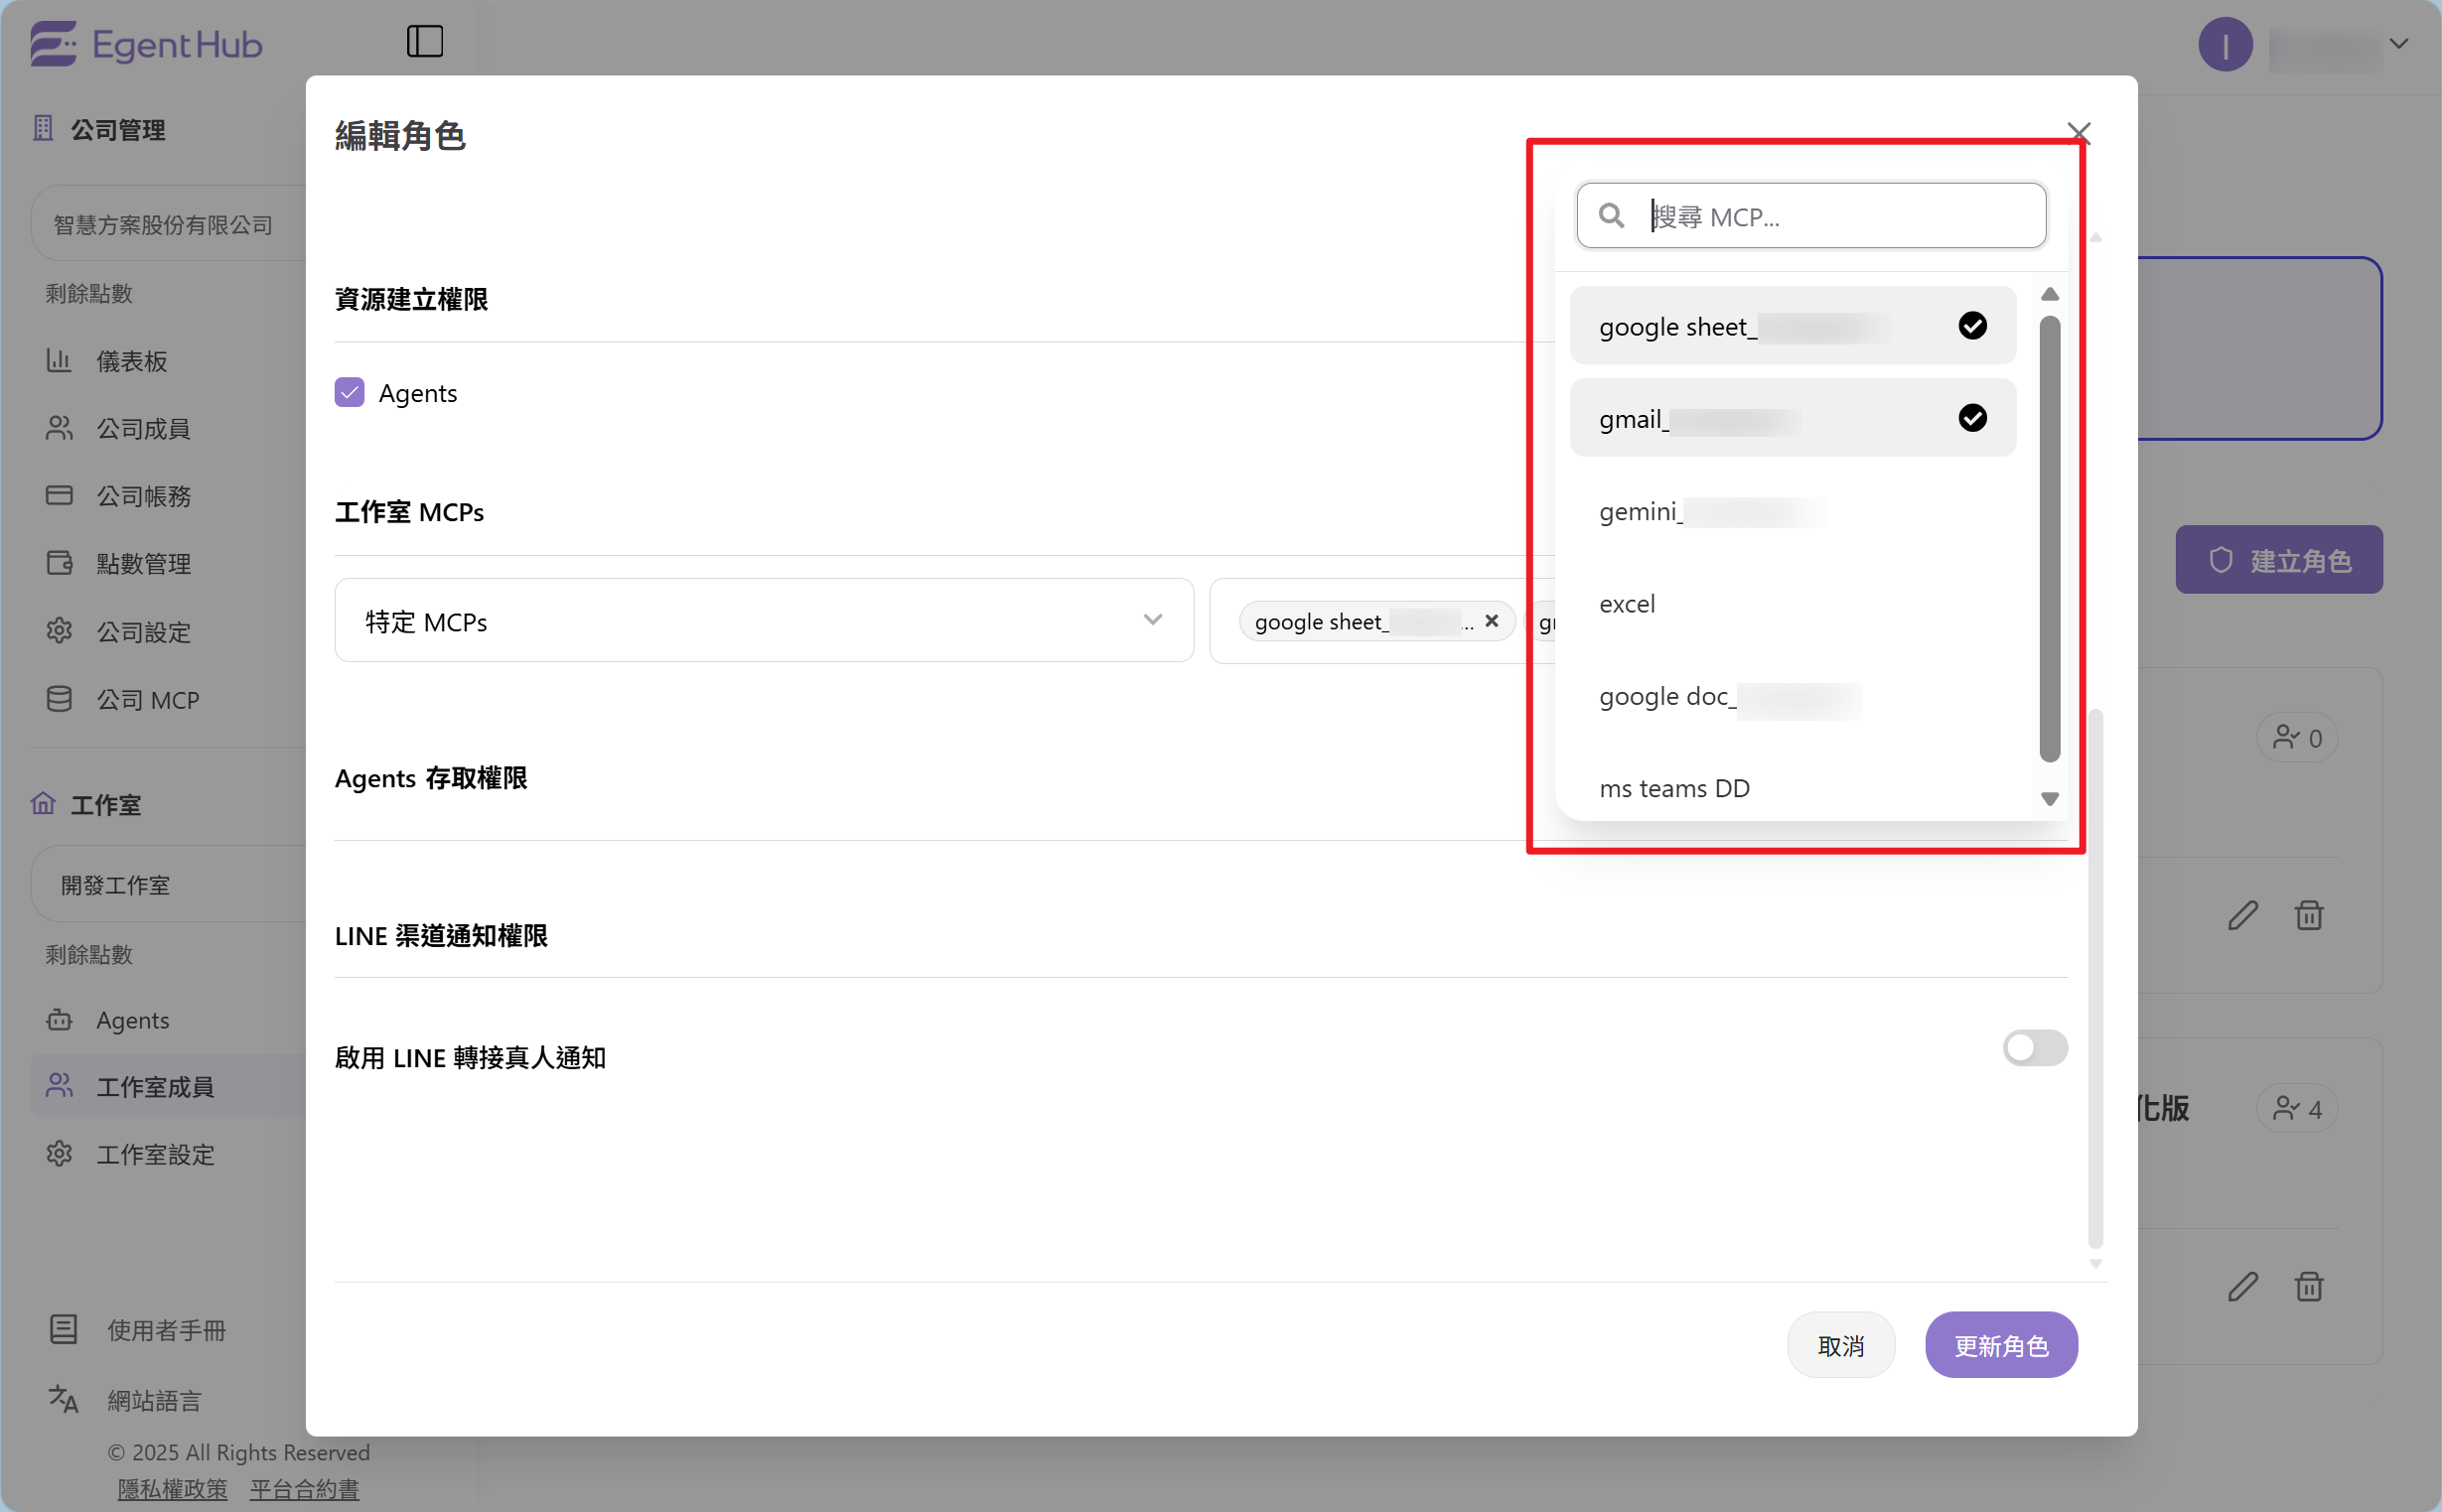Click the 更新角色 button
The width and height of the screenshot is (2442, 1512).
pos(2000,1345)
